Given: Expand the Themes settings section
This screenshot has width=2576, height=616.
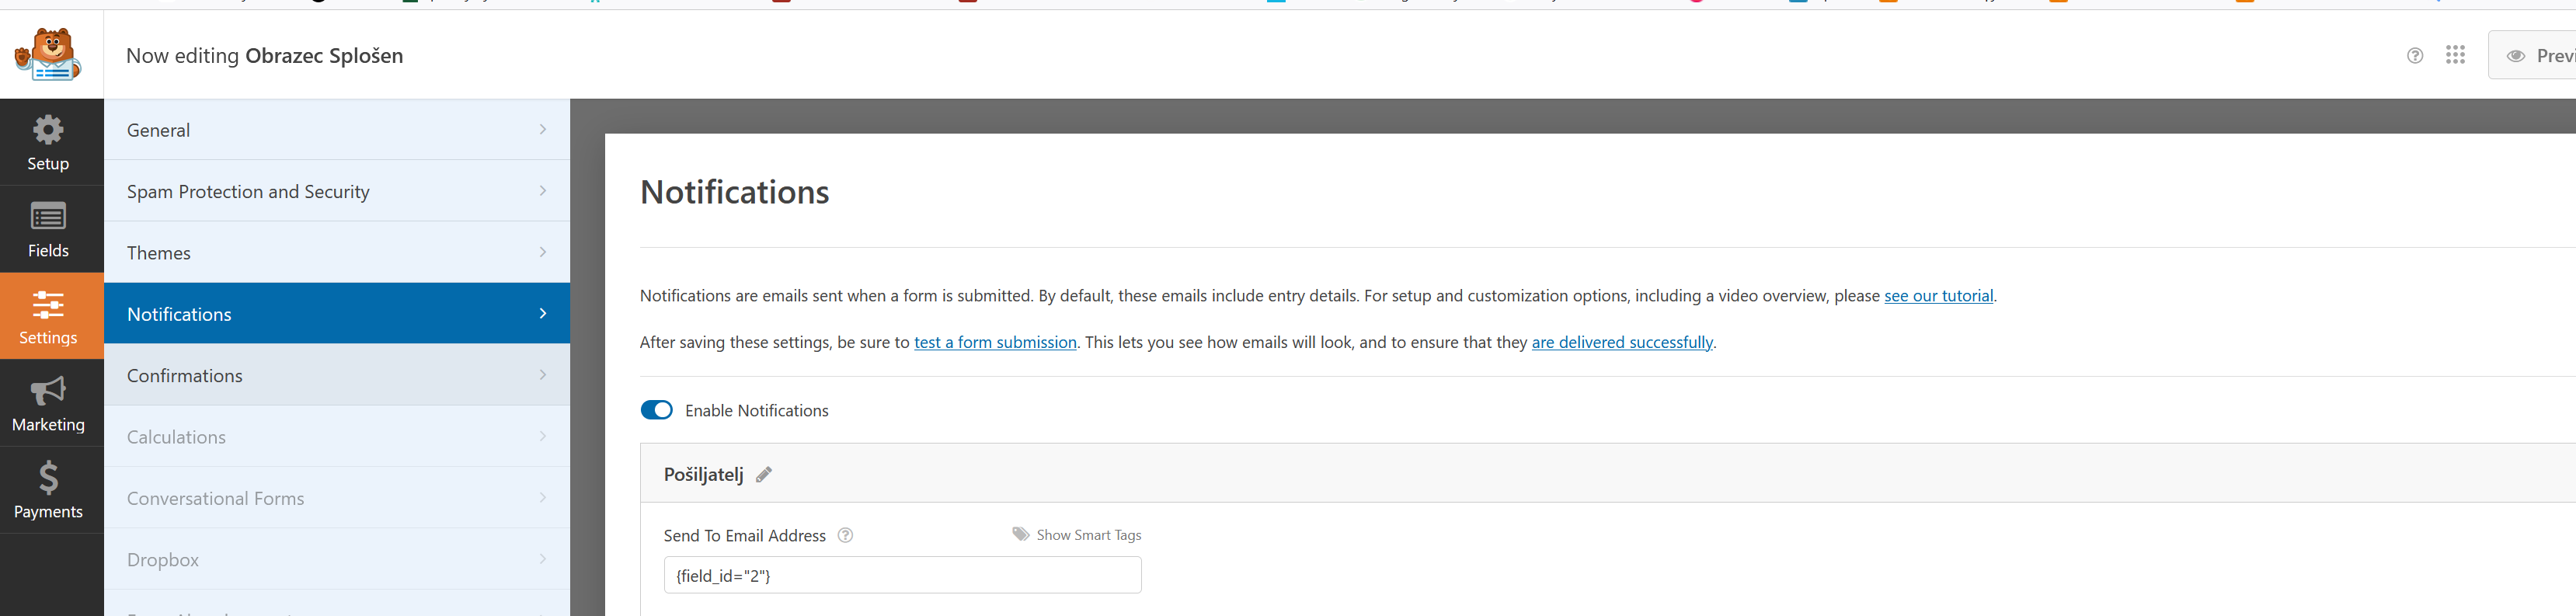Looking at the screenshot, I should (337, 253).
